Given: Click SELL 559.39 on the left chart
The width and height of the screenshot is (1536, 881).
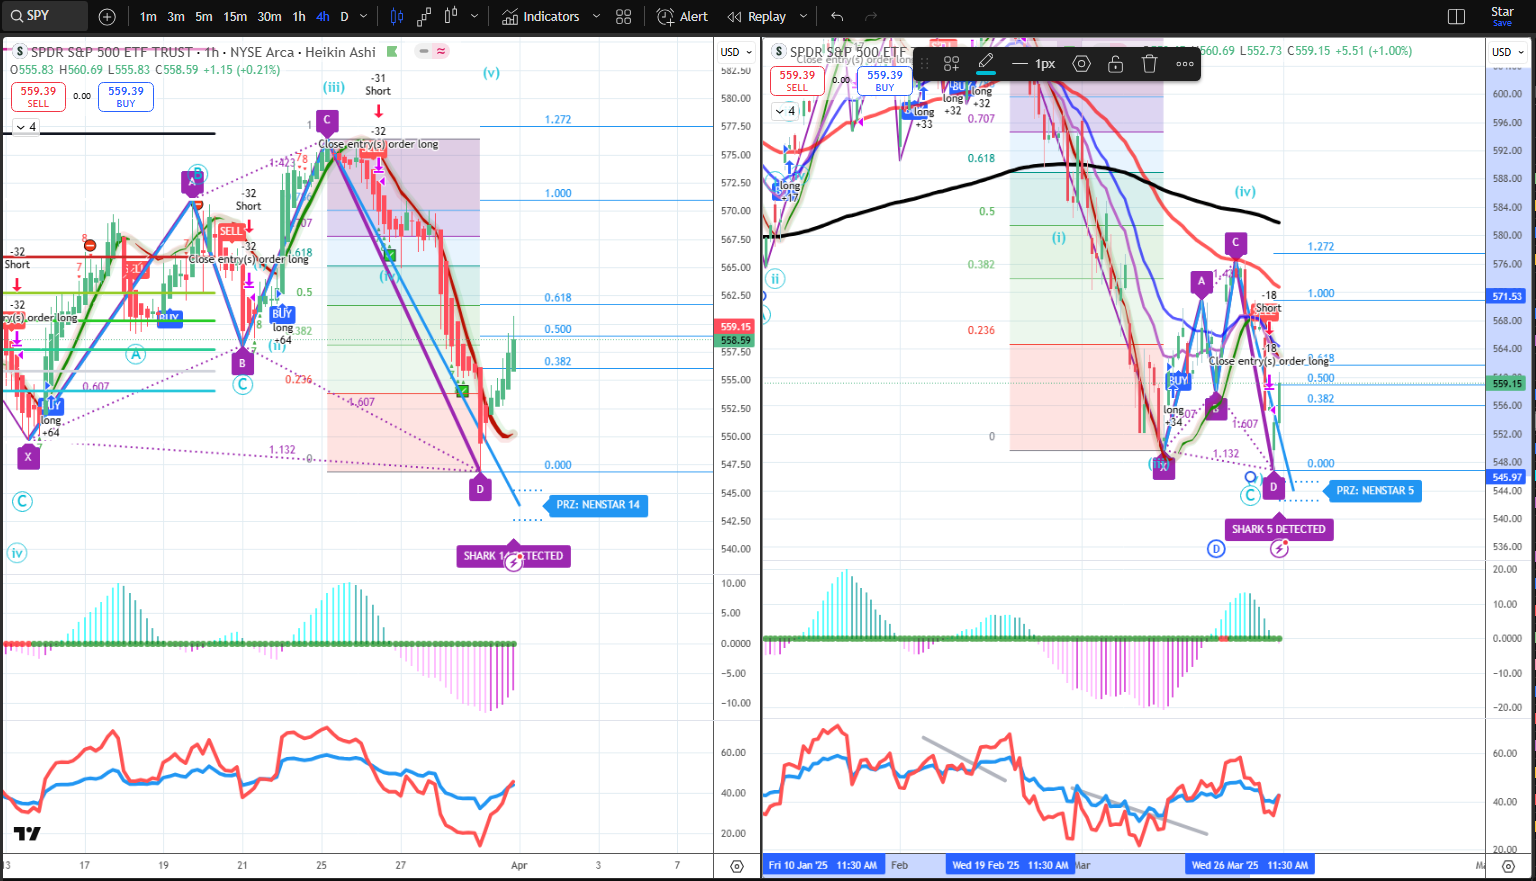Looking at the screenshot, I should click(x=38, y=96).
